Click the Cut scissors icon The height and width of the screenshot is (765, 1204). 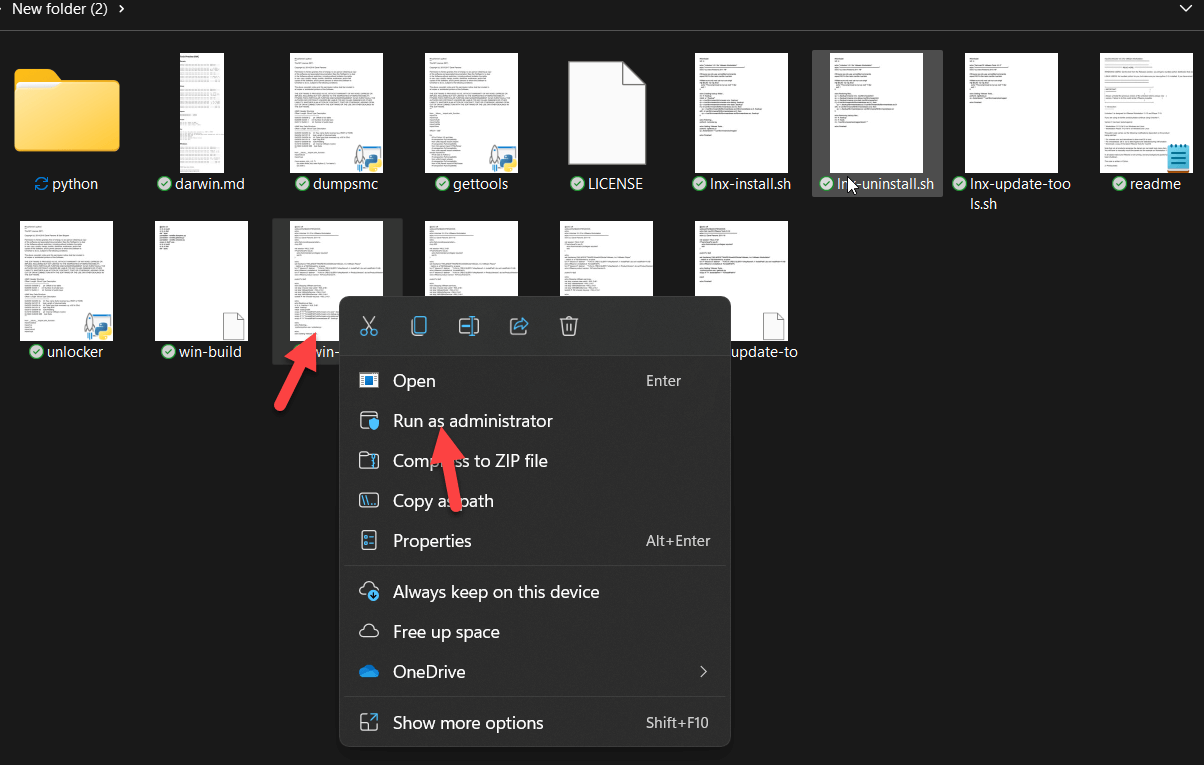point(369,326)
